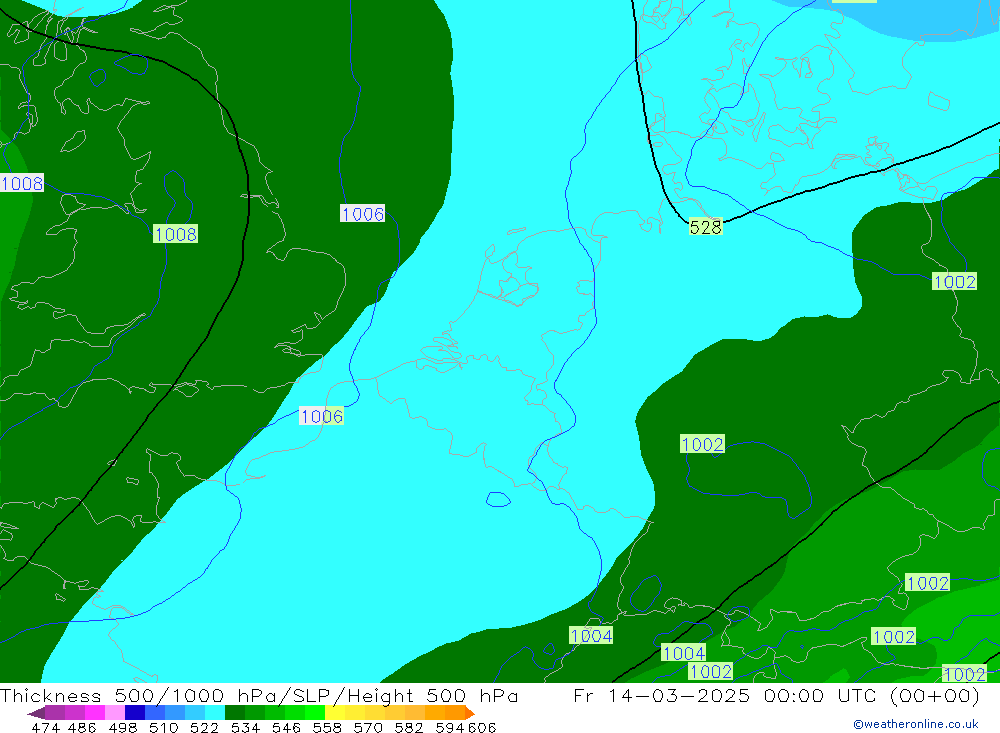Click the 570 legend value
The height and width of the screenshot is (733, 1000).
pyautogui.click(x=367, y=727)
